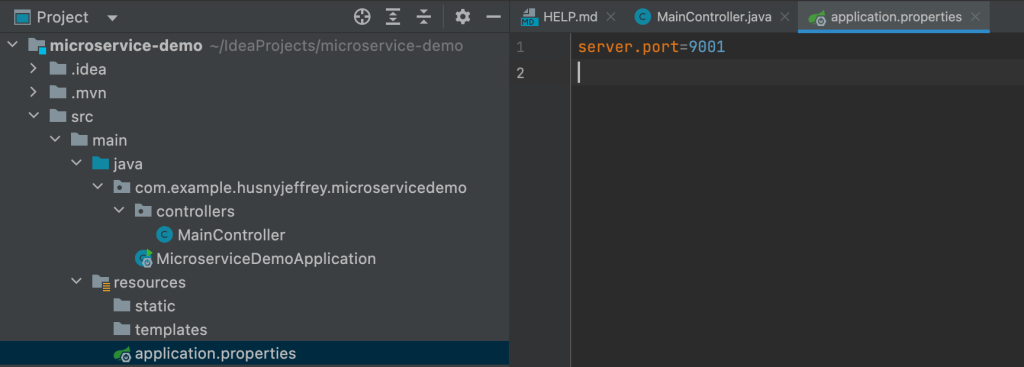The image size is (1024, 367).
Task: Click the ~/IdeaProjects/microservice-demo path text
Action: [x=336, y=46]
